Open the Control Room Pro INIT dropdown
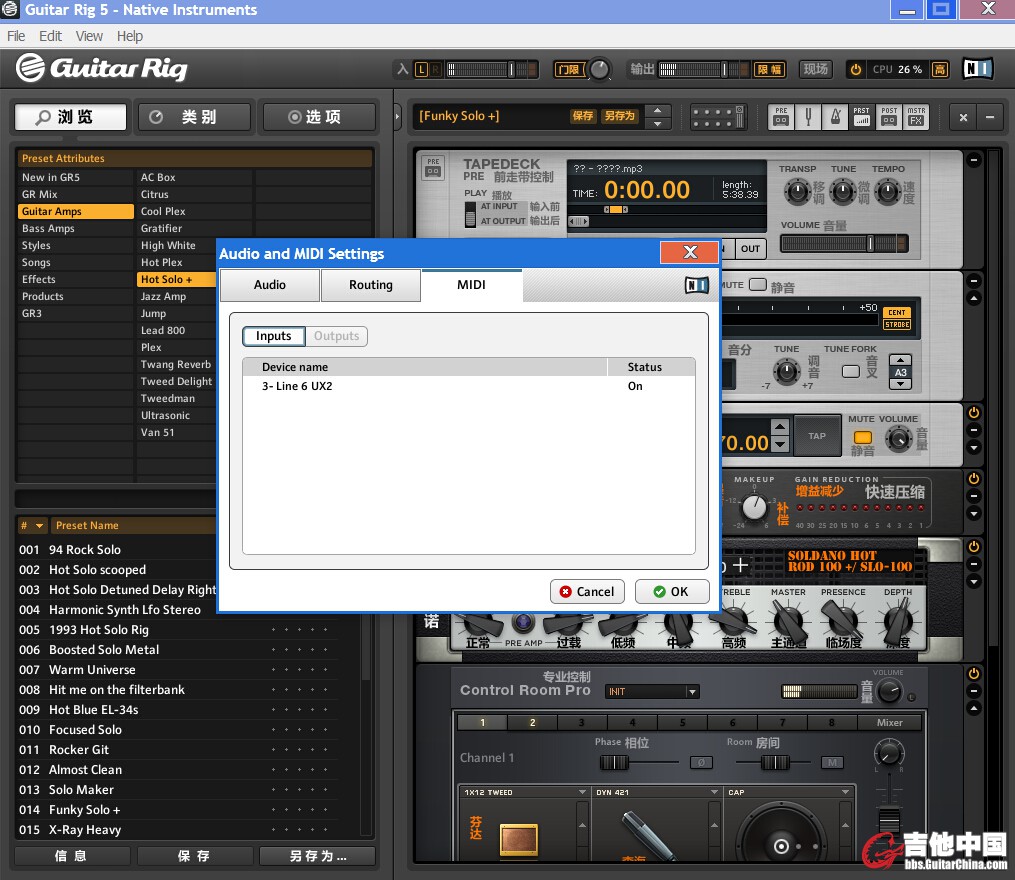The image size is (1015, 880). (x=652, y=692)
